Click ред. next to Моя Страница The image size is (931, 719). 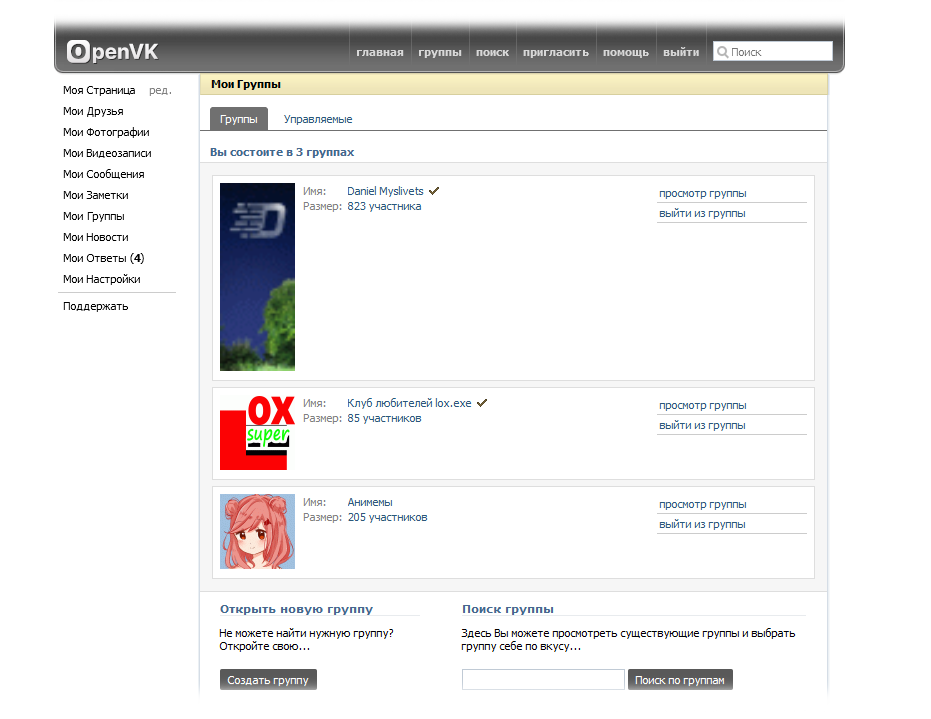pyautogui.click(x=160, y=90)
